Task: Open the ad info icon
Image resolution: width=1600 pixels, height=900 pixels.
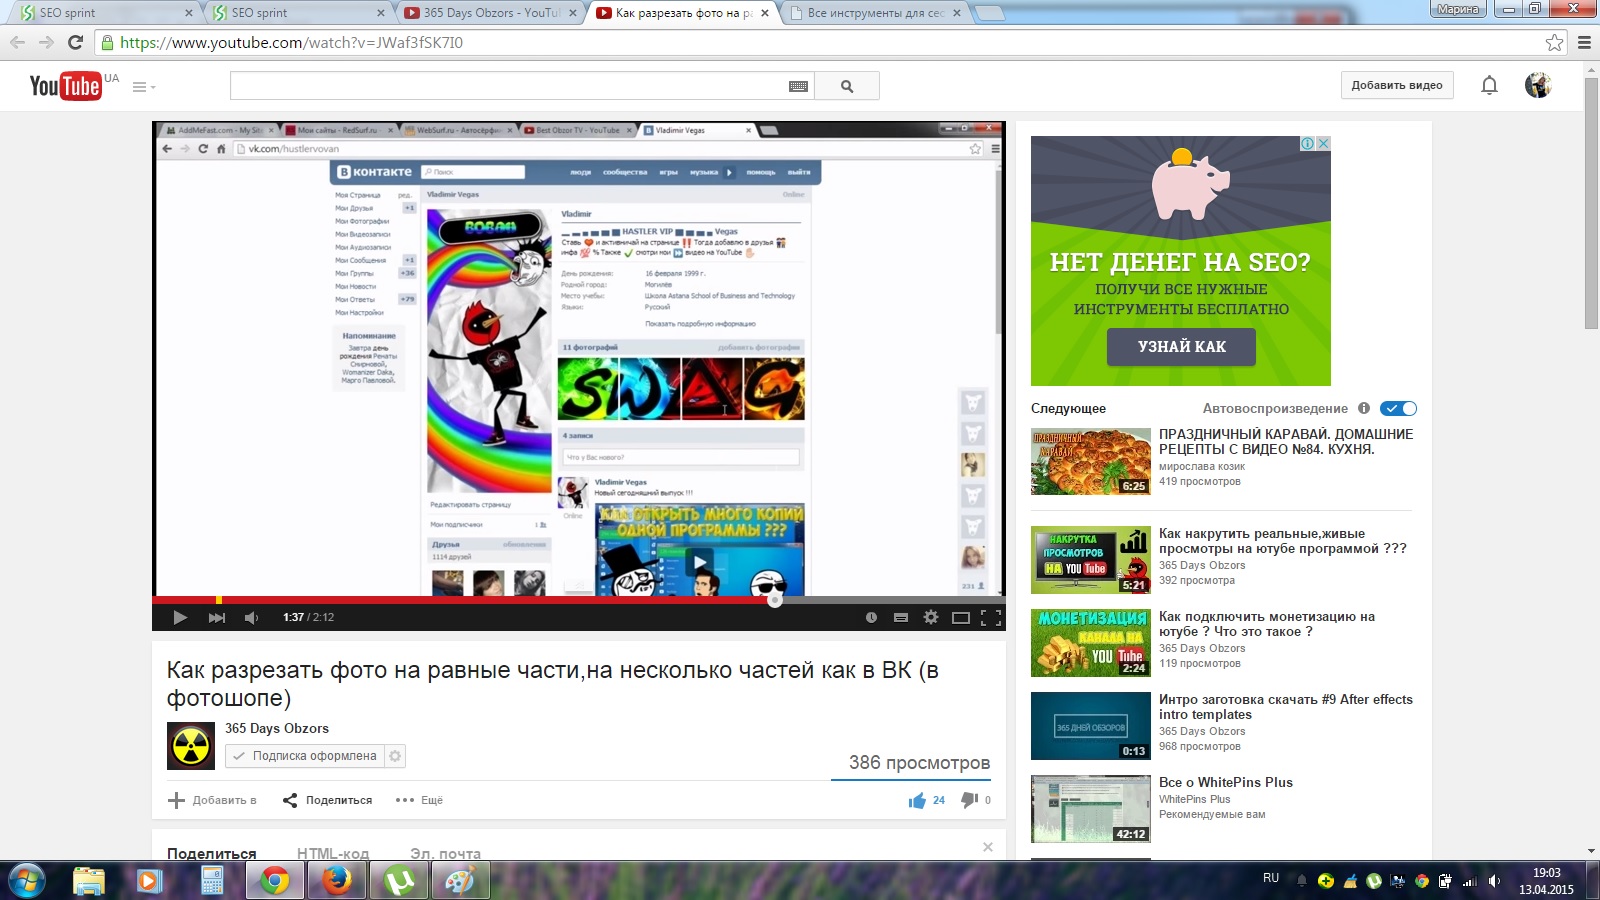Action: 1307,143
